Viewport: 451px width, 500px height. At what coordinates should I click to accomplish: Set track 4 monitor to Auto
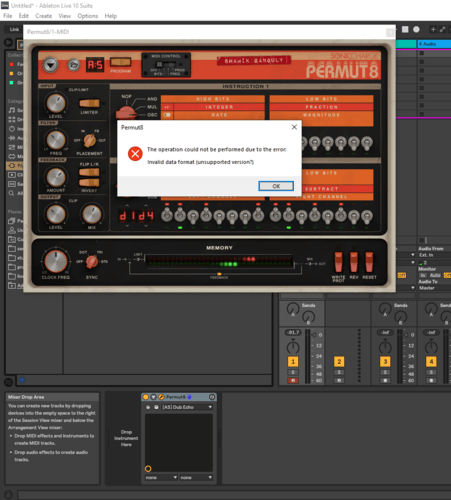click(x=435, y=275)
